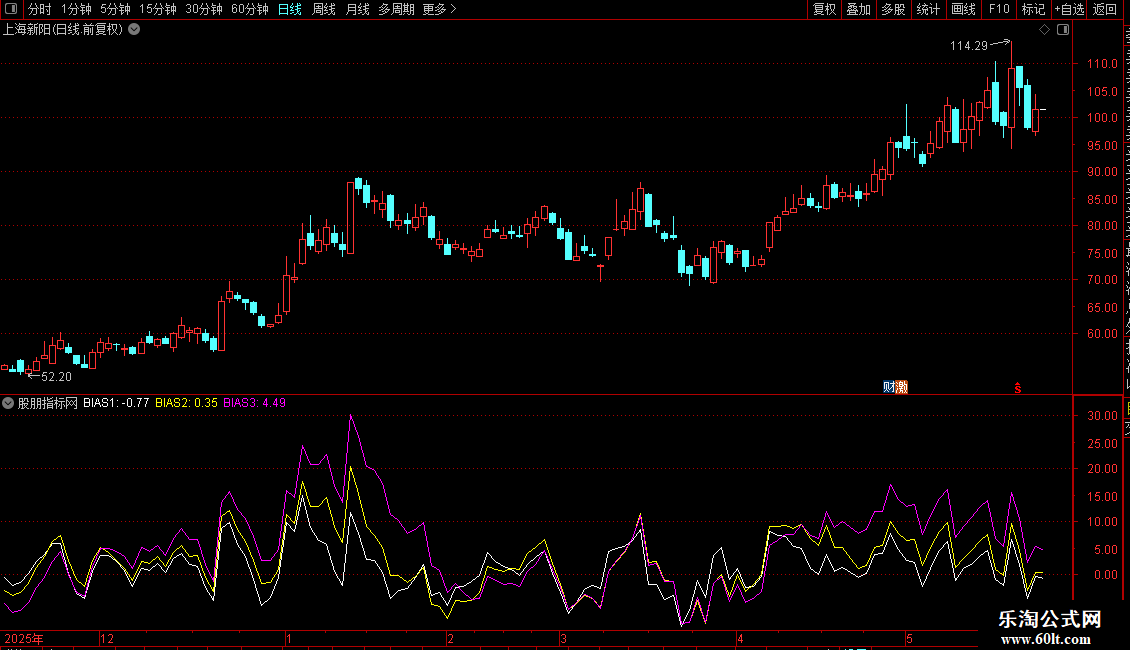Click the yellow BIAS2: 0.35 label
Screen dimensions: 1130x650
187,403
